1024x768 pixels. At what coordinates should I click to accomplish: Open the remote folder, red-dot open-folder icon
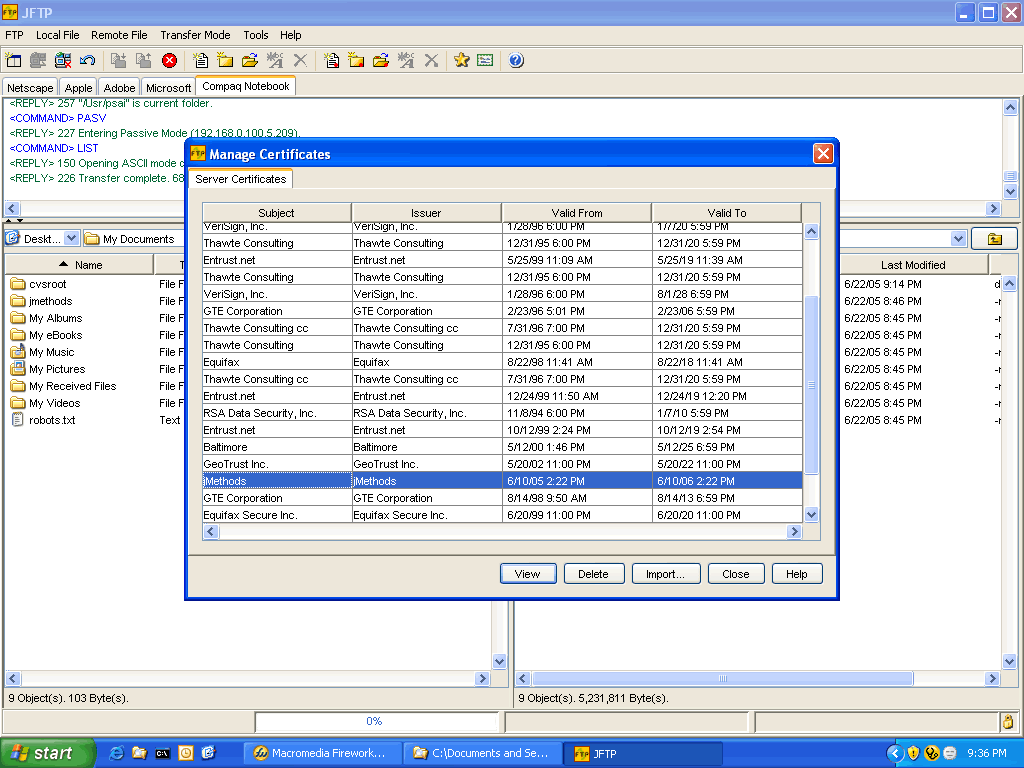pos(381,61)
